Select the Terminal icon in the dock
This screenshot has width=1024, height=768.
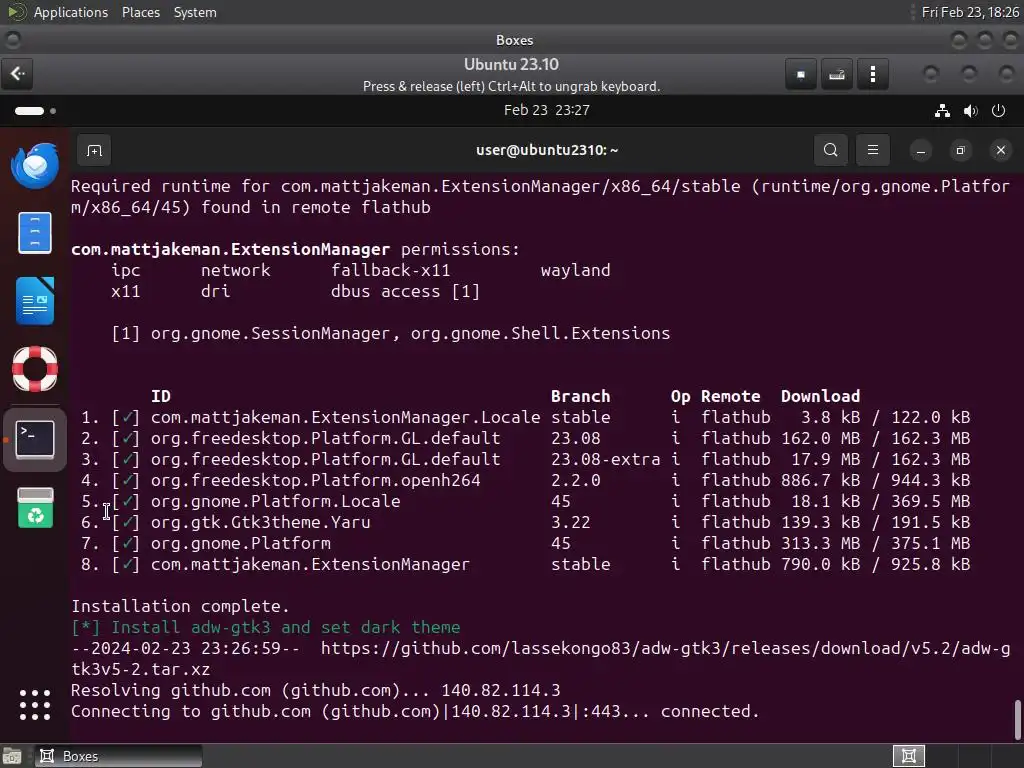tap(35, 439)
